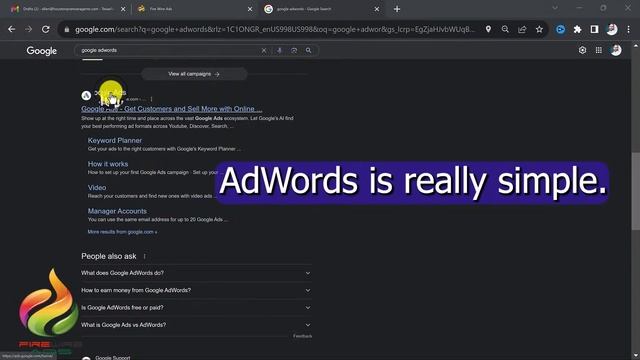Open the Manager Accounts sitelink

click(x=117, y=211)
